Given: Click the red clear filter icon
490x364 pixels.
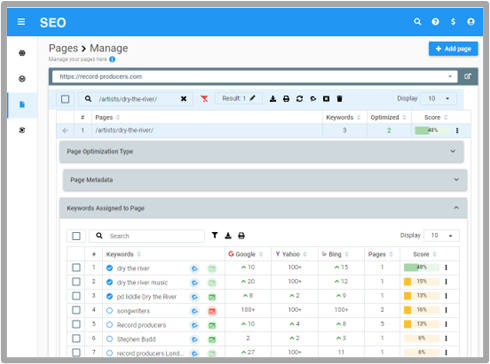Looking at the screenshot, I should 204,99.
